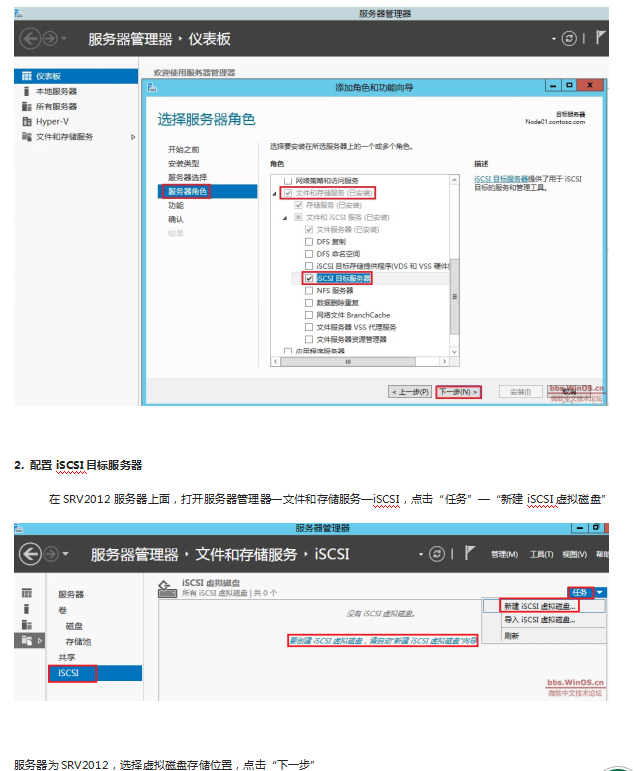The width and height of the screenshot is (634, 771).
Task: Select 服务器角色 step in the wizard
Action: (x=189, y=191)
